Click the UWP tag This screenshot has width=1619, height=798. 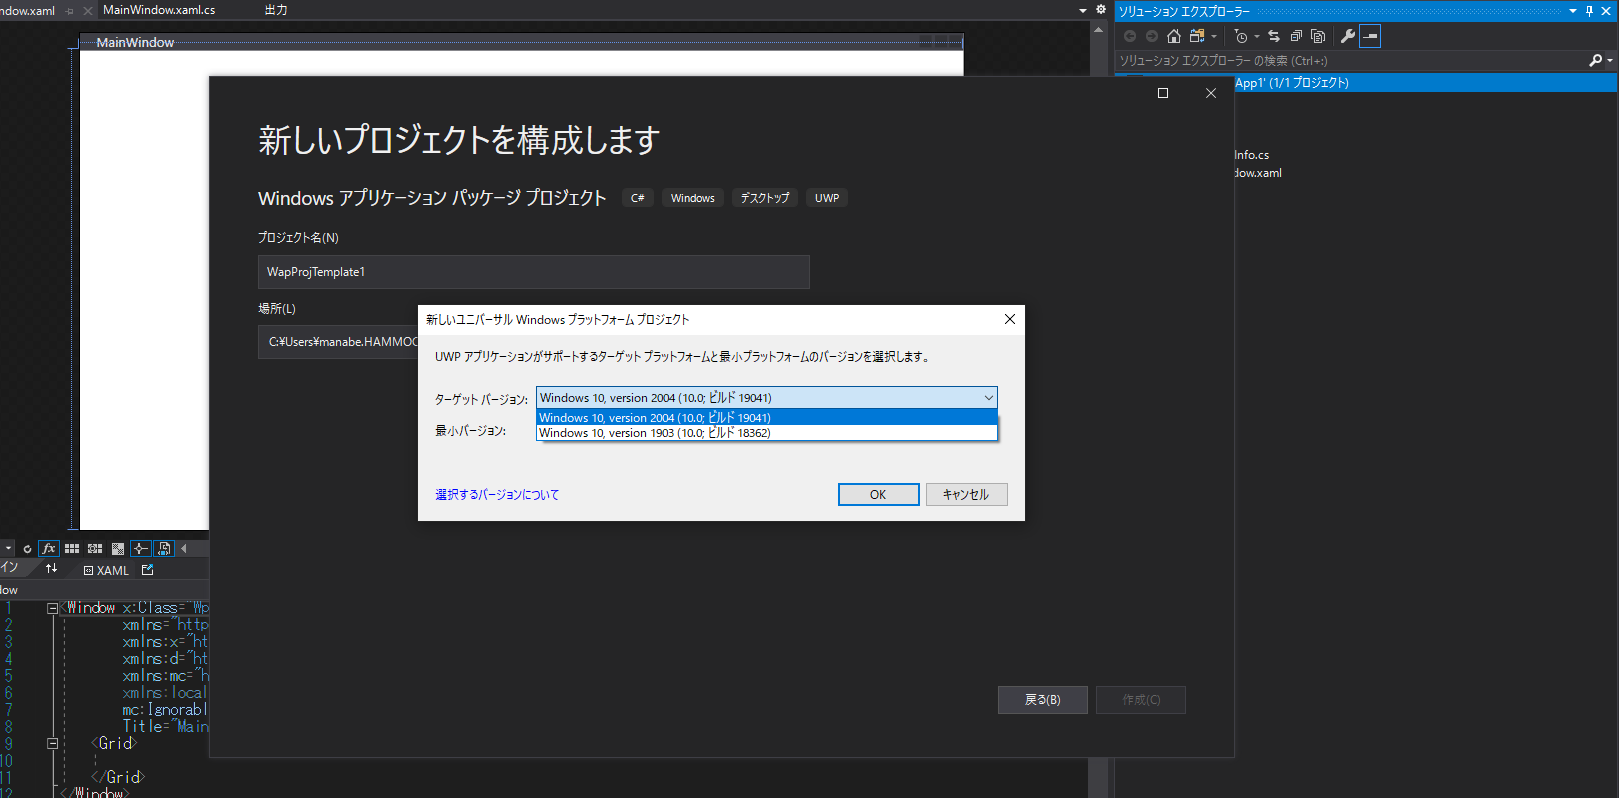(x=827, y=198)
